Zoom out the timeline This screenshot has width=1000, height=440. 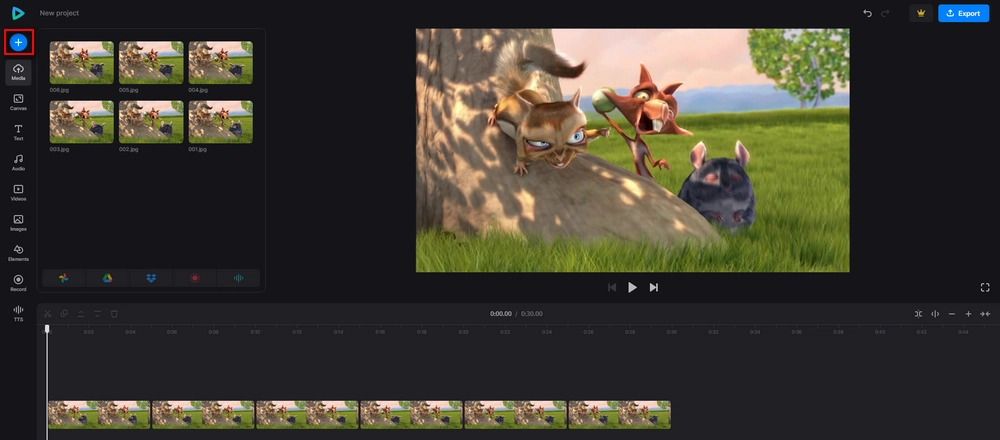pyautogui.click(x=952, y=314)
